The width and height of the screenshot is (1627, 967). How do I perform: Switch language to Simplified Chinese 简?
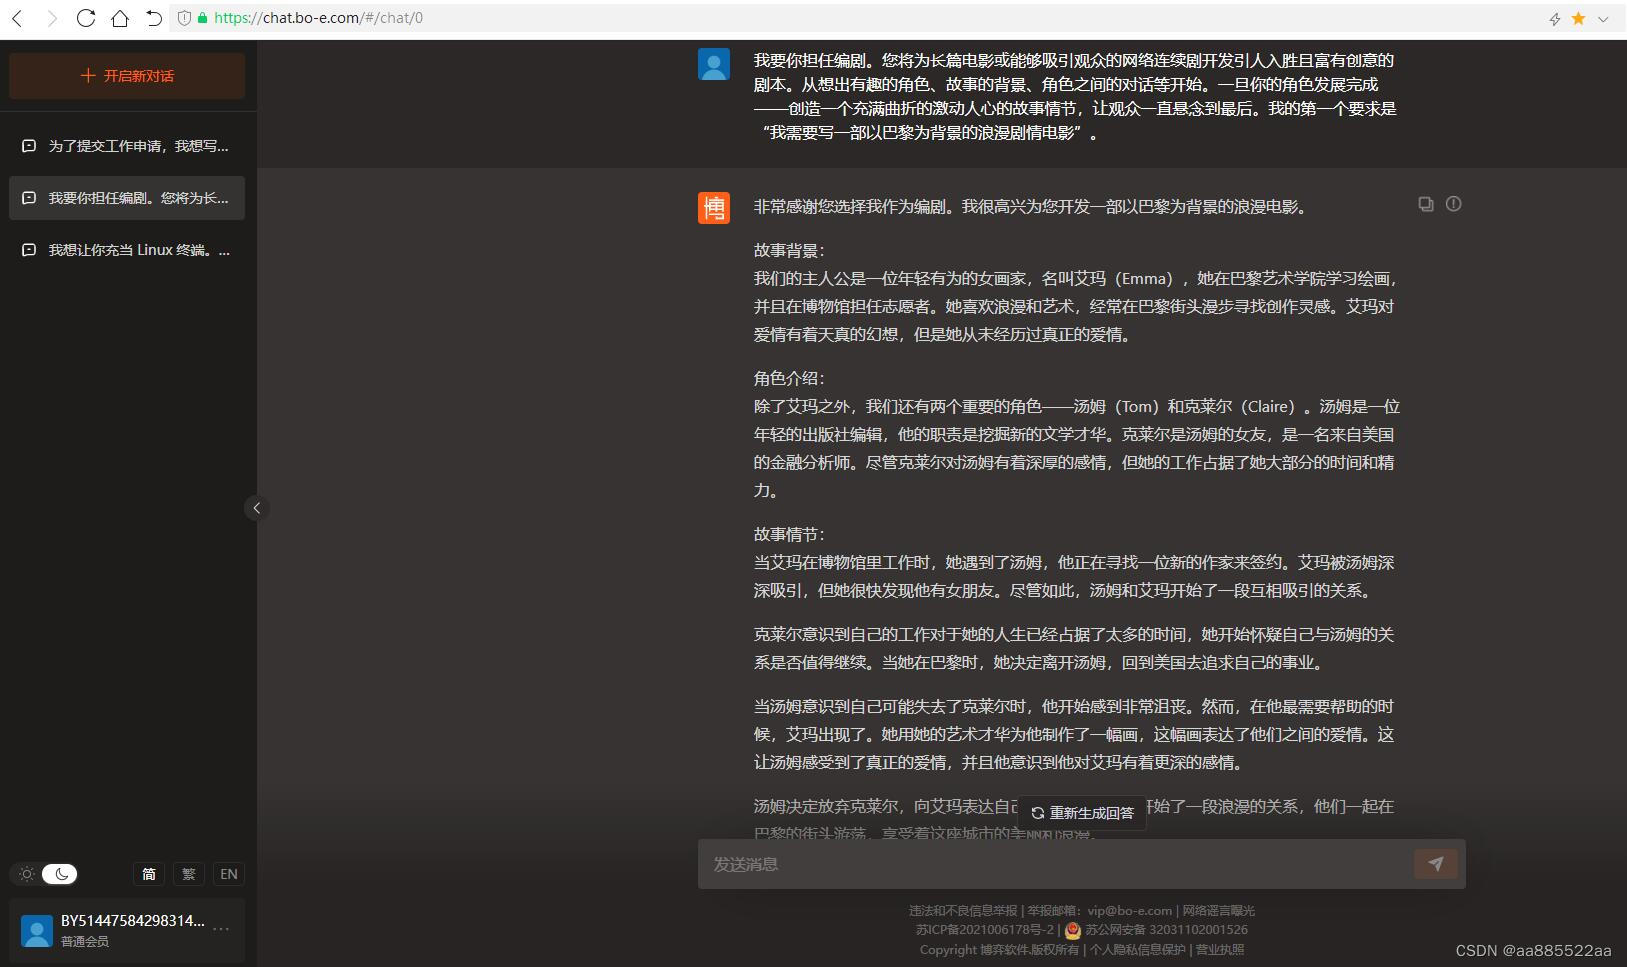coord(149,874)
